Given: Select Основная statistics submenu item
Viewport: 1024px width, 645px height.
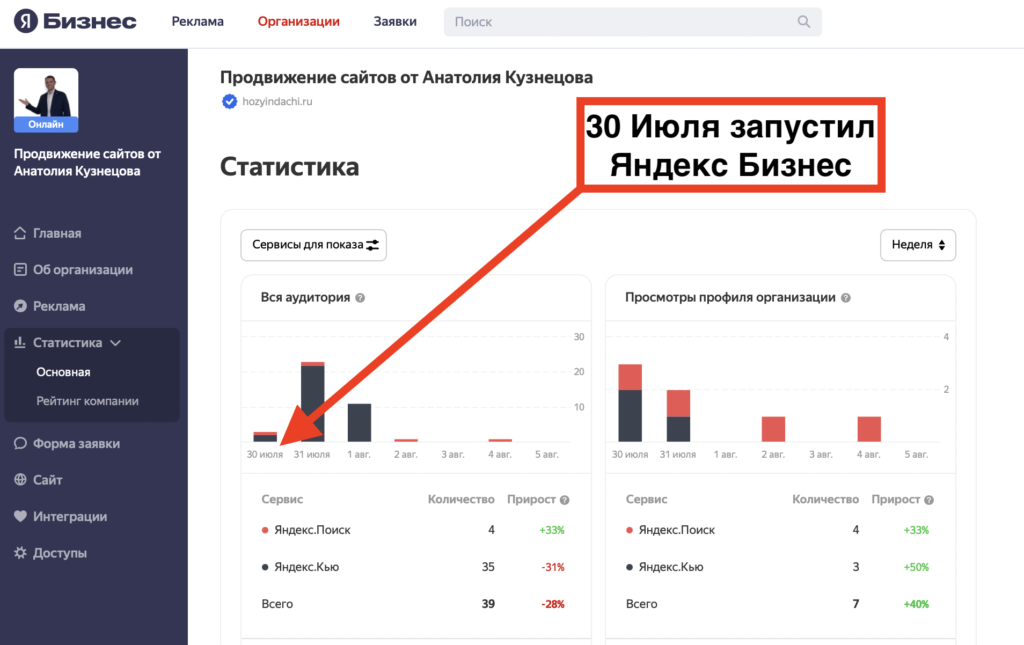Looking at the screenshot, I should [63, 372].
